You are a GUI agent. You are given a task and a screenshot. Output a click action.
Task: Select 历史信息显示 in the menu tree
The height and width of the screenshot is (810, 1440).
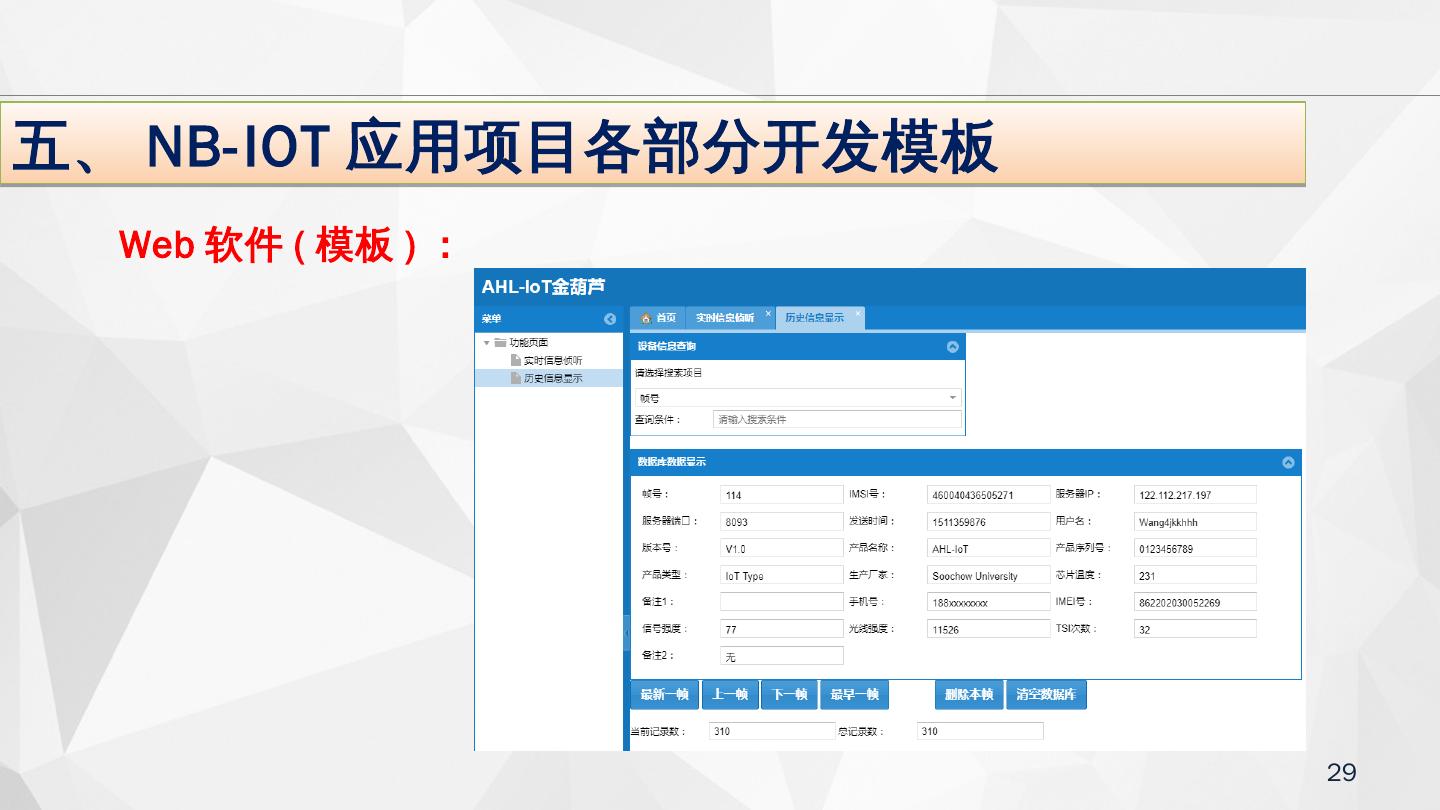tap(553, 378)
